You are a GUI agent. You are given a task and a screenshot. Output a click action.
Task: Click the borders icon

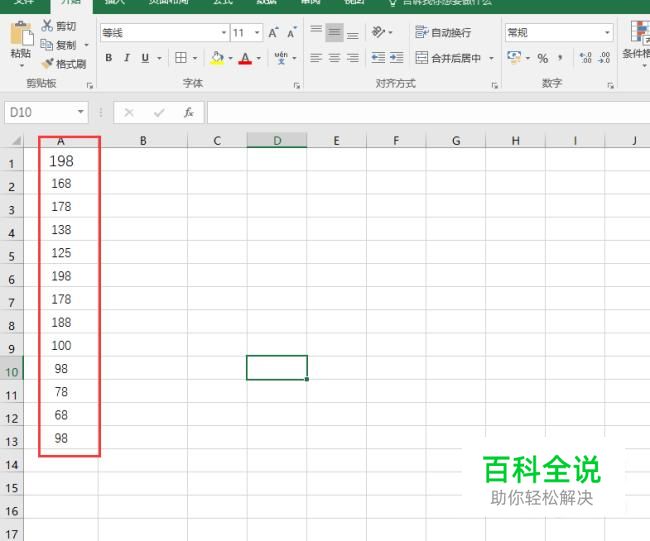[181, 58]
